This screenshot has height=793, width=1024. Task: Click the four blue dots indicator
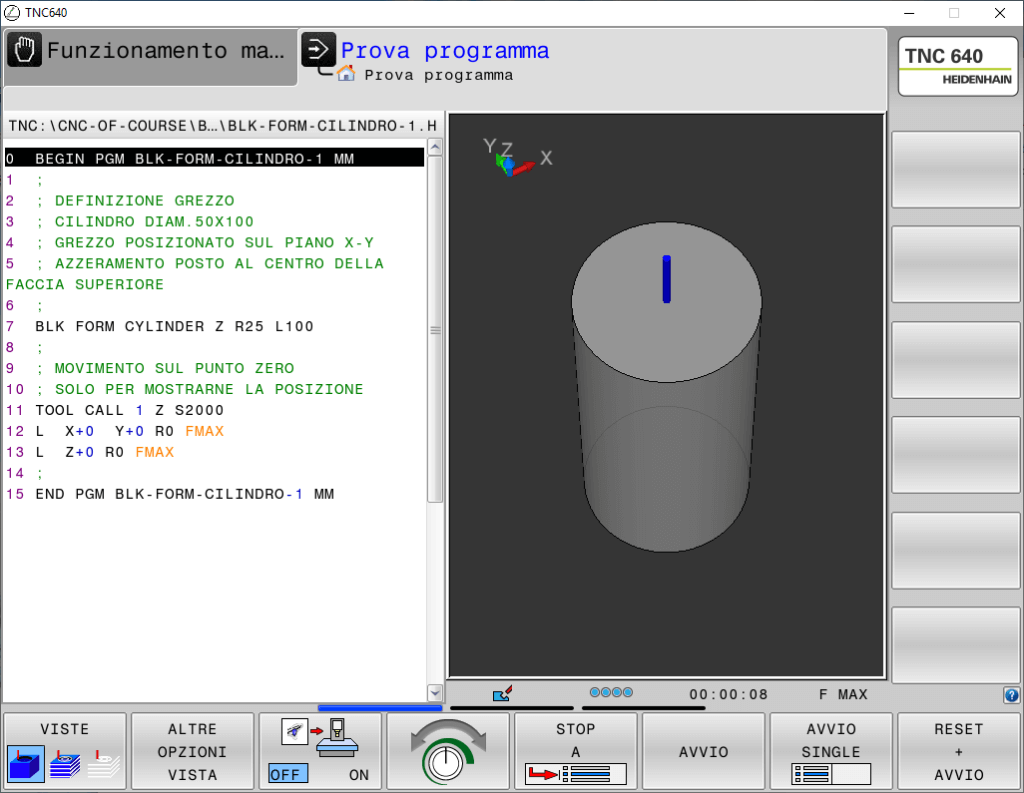(x=611, y=692)
